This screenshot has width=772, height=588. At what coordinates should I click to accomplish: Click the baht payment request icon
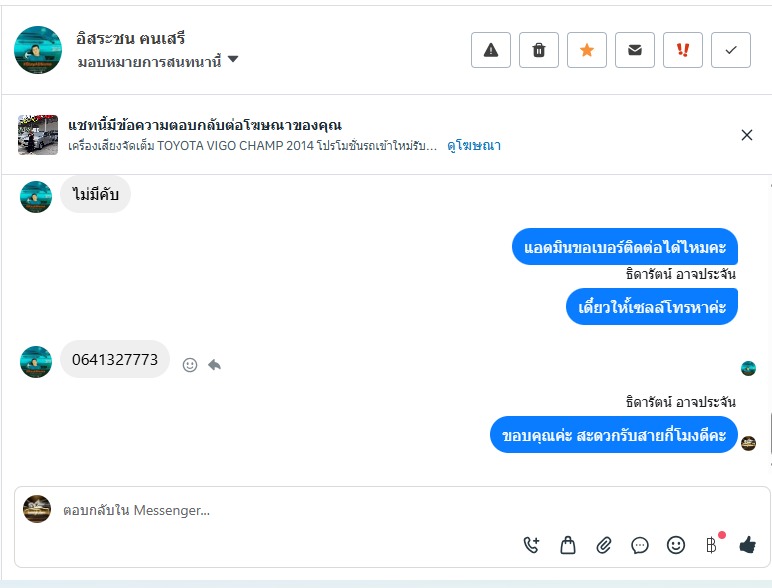[711, 545]
